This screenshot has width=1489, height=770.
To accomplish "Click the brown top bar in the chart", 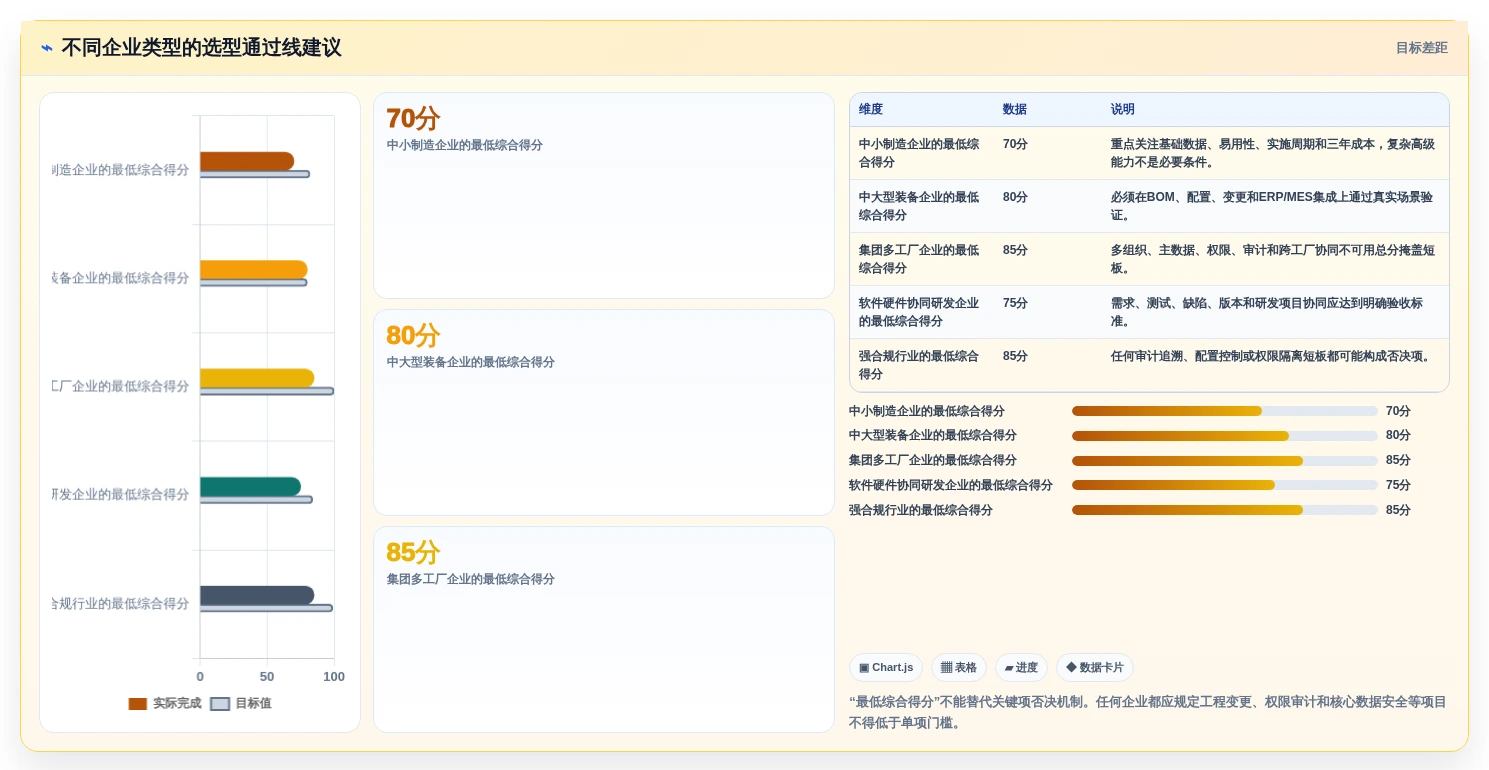I will coord(247,161).
